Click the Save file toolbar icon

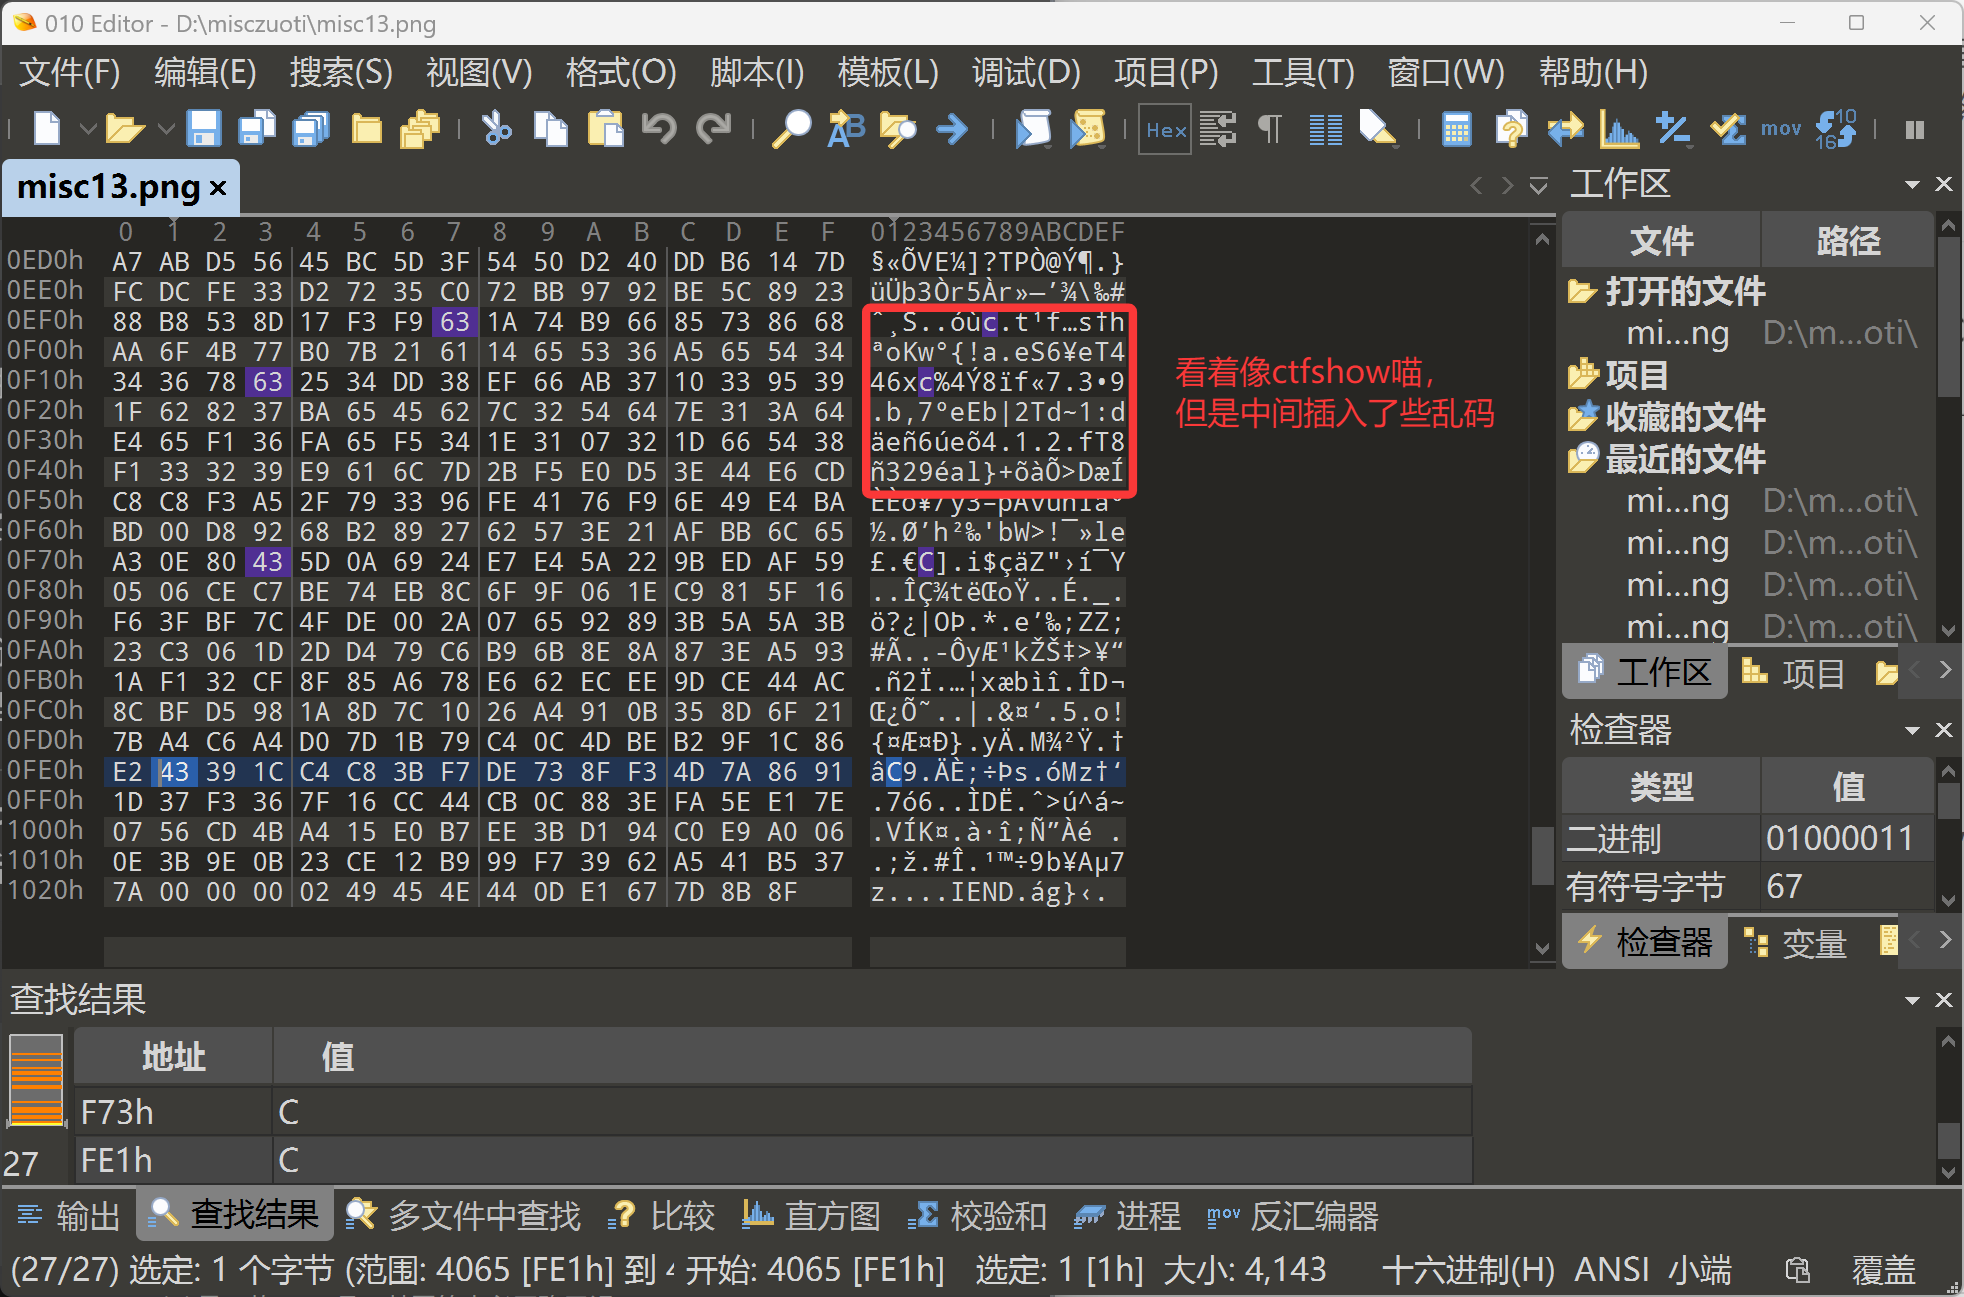[x=203, y=129]
